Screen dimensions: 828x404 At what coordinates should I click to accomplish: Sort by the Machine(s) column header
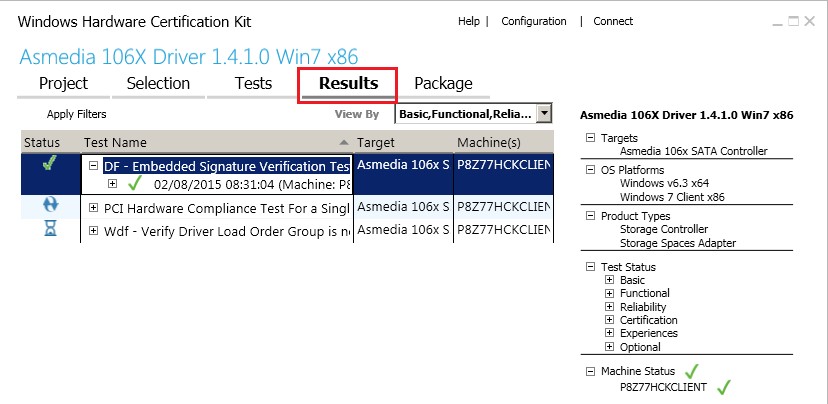[x=489, y=143]
